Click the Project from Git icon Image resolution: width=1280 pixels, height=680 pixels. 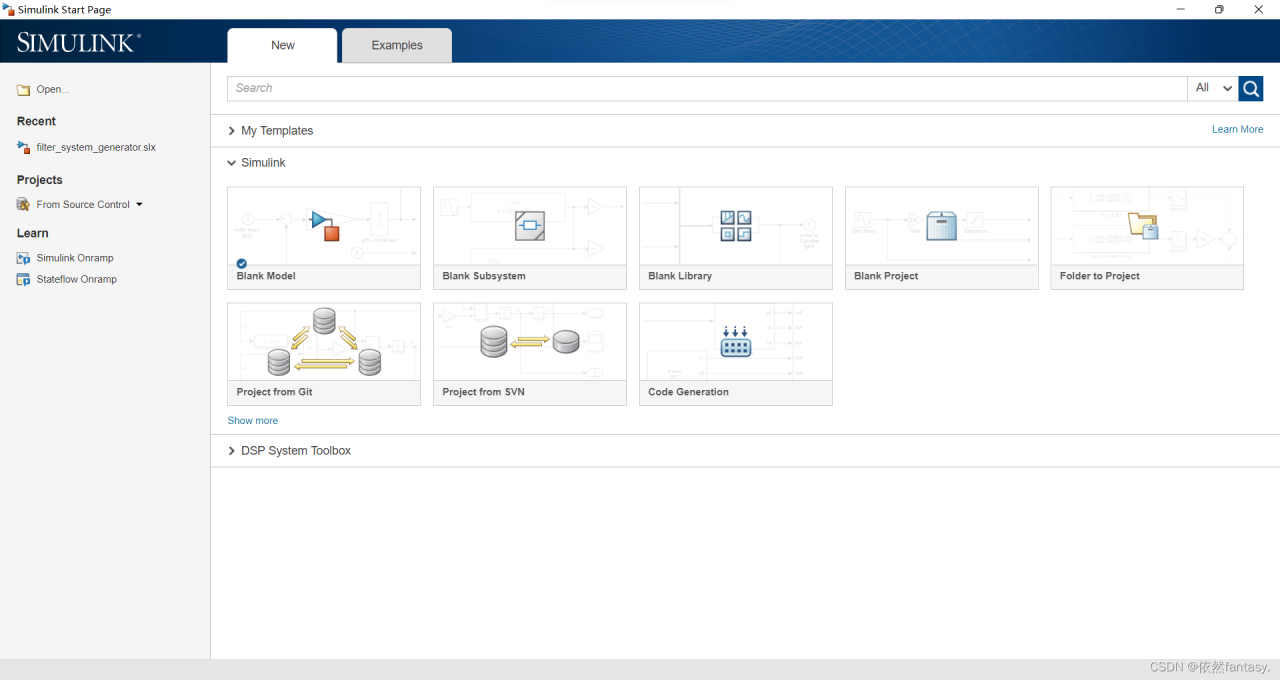(x=324, y=342)
